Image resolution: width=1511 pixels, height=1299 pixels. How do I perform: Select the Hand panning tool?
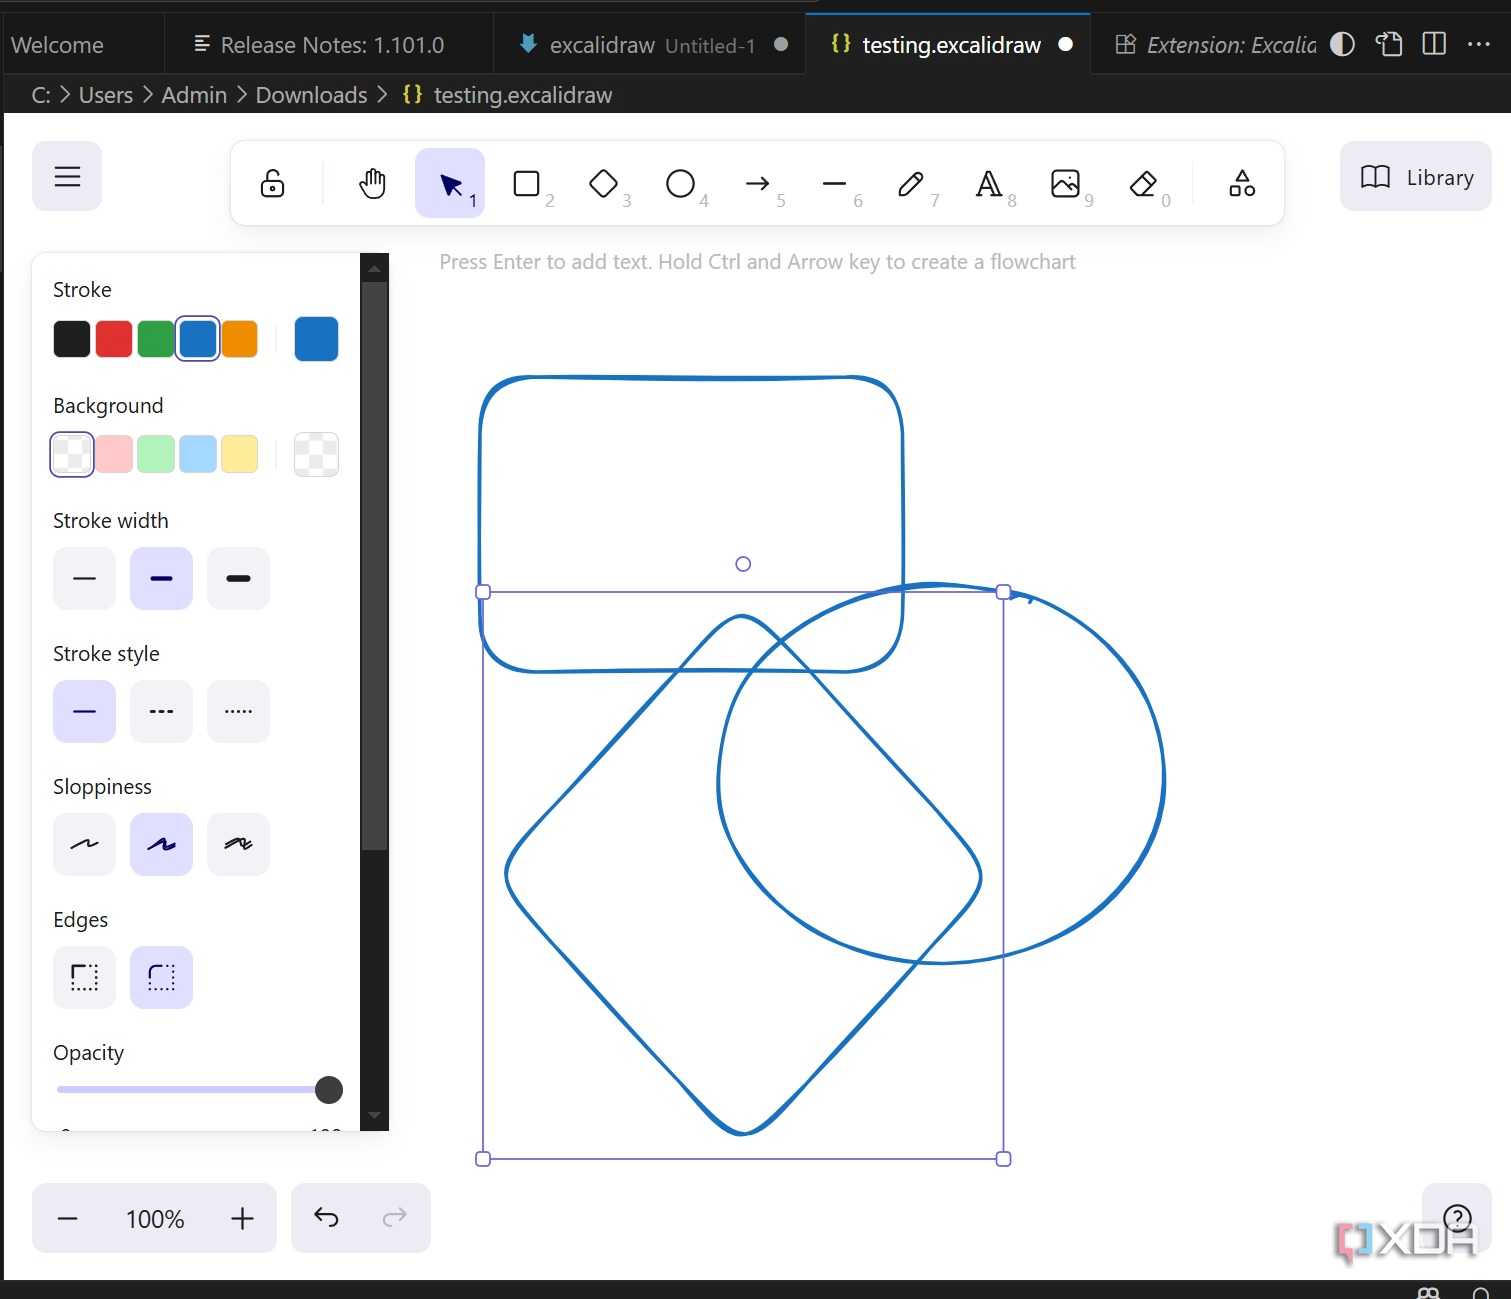[x=372, y=184]
